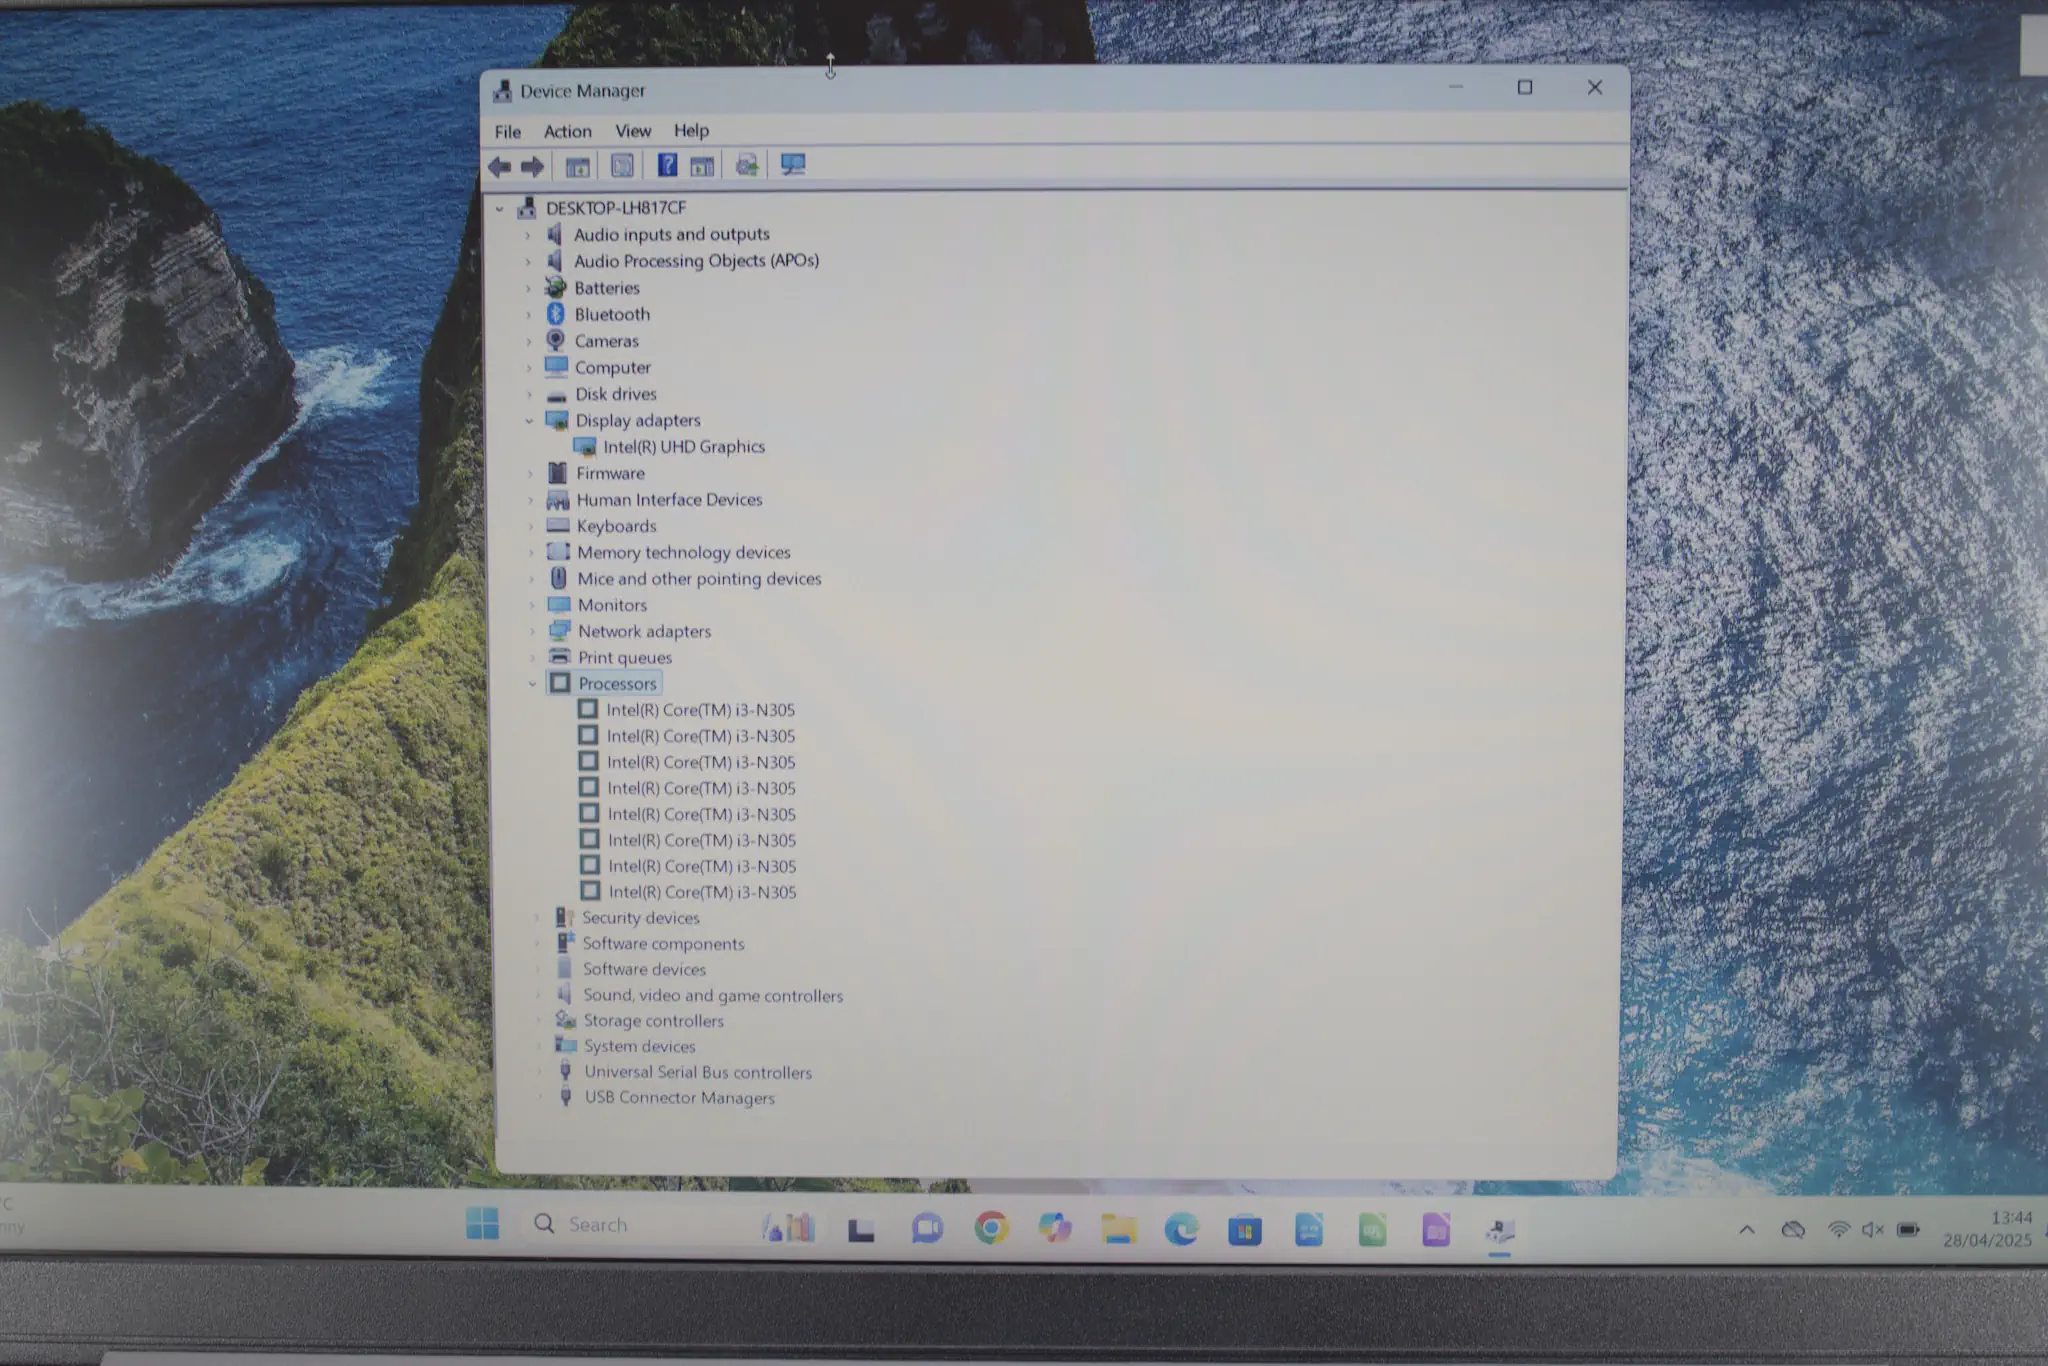Click the Bluetooth symbol icon
The image size is (2048, 1366).
click(x=556, y=314)
